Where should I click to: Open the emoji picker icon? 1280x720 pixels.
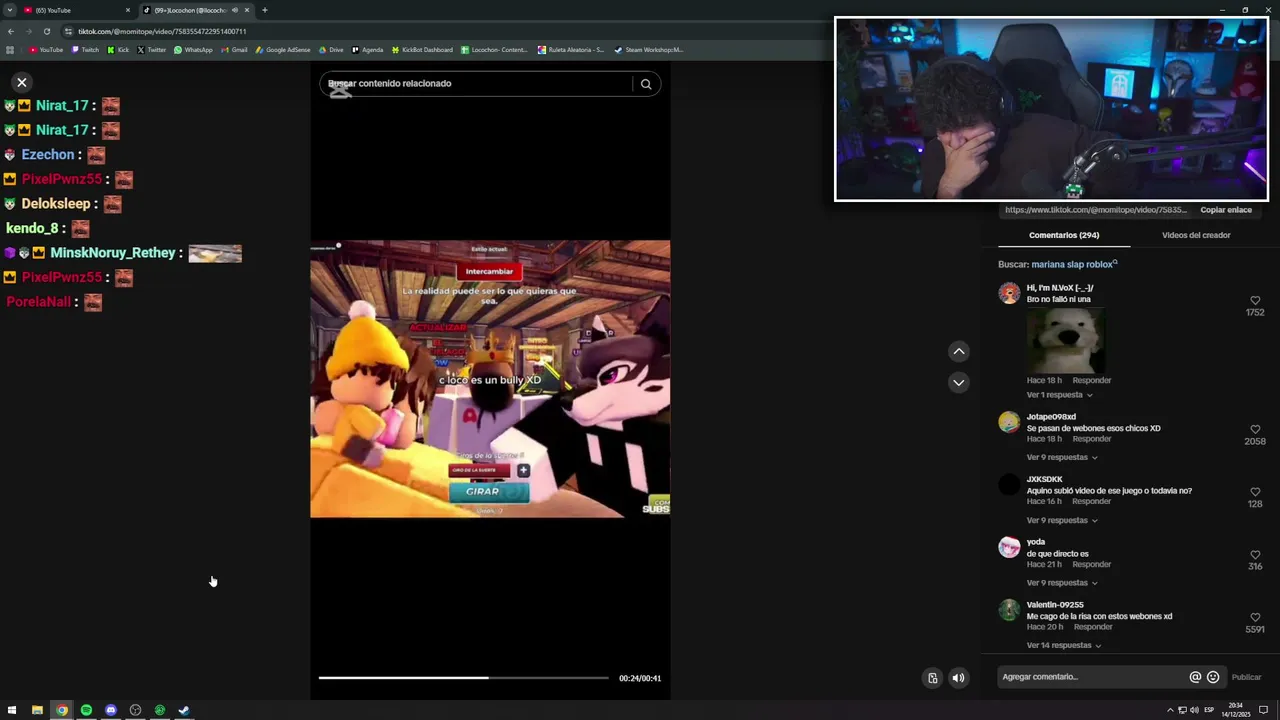tap(1213, 677)
